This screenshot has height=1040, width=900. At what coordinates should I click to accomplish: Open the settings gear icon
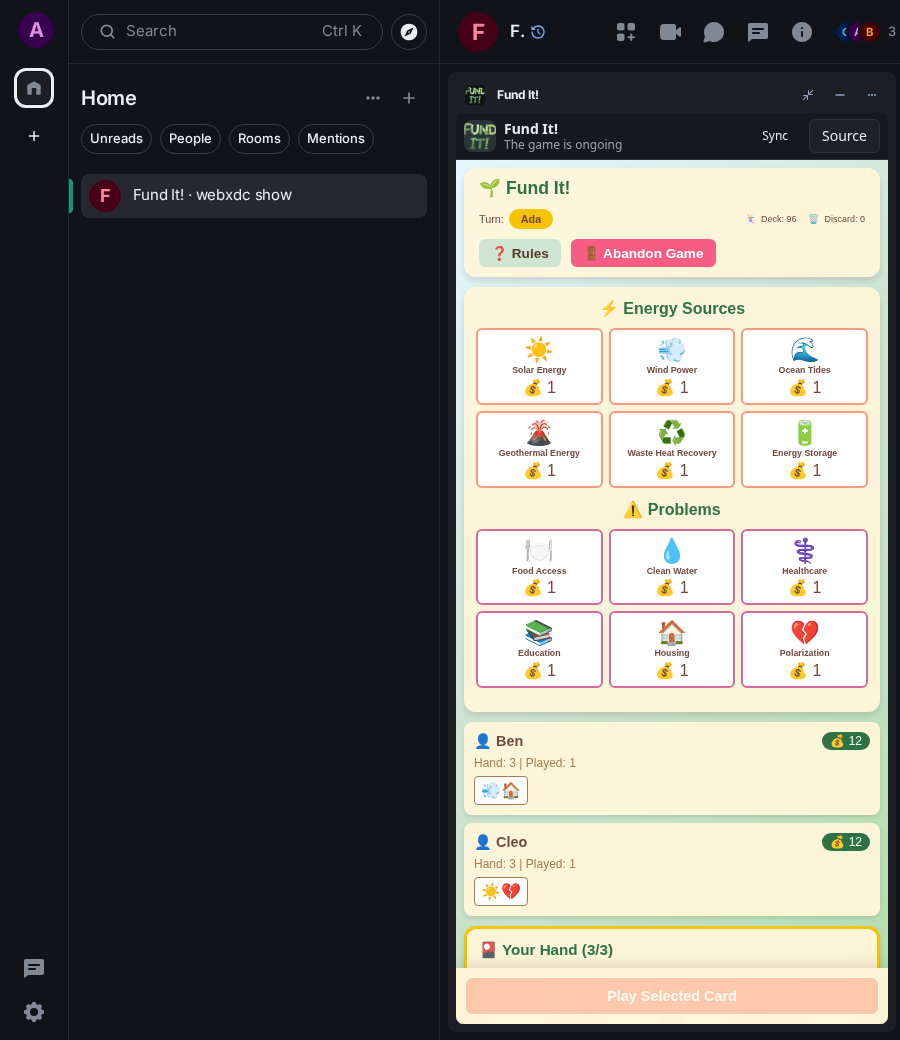34,1011
